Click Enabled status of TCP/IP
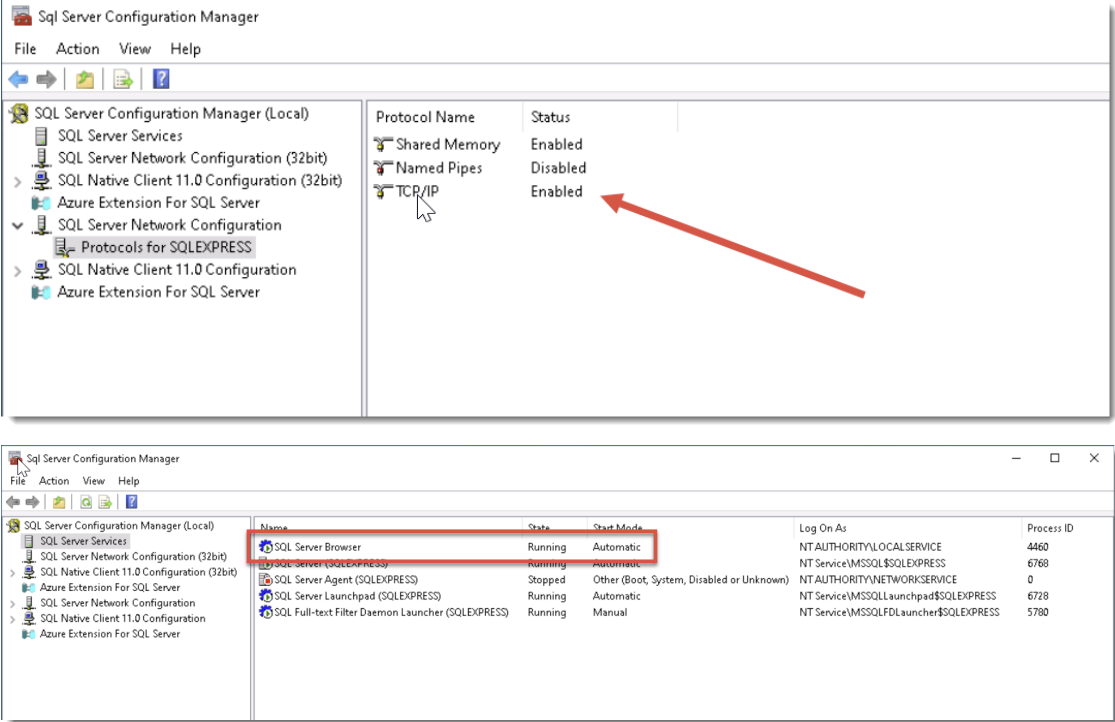The width and height of the screenshot is (1115, 722). click(556, 191)
